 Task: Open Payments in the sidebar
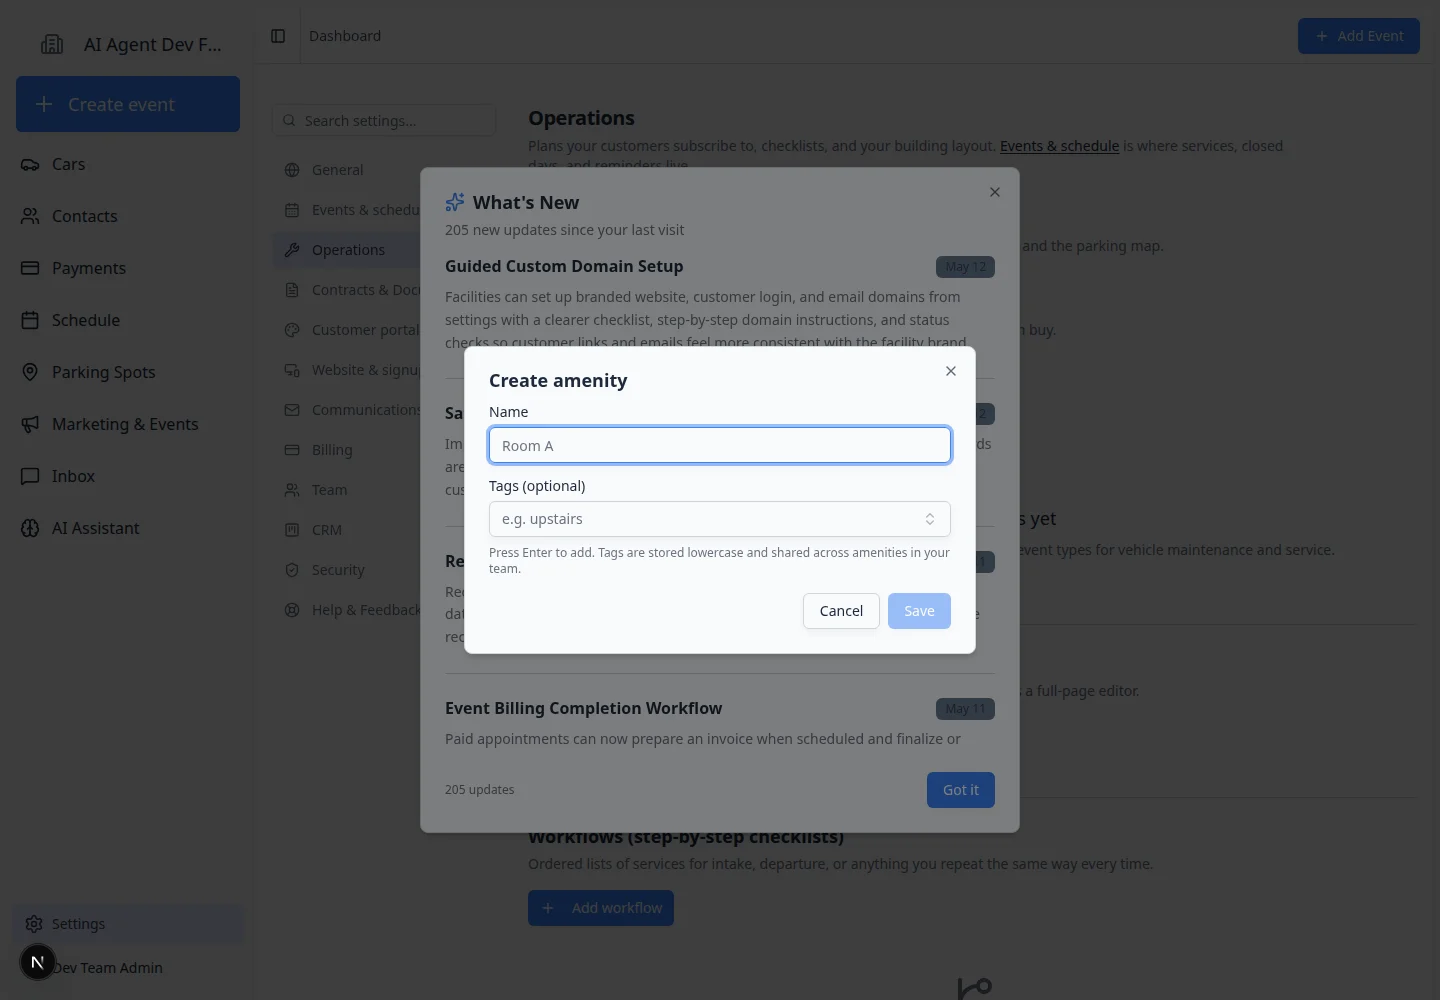[128, 268]
